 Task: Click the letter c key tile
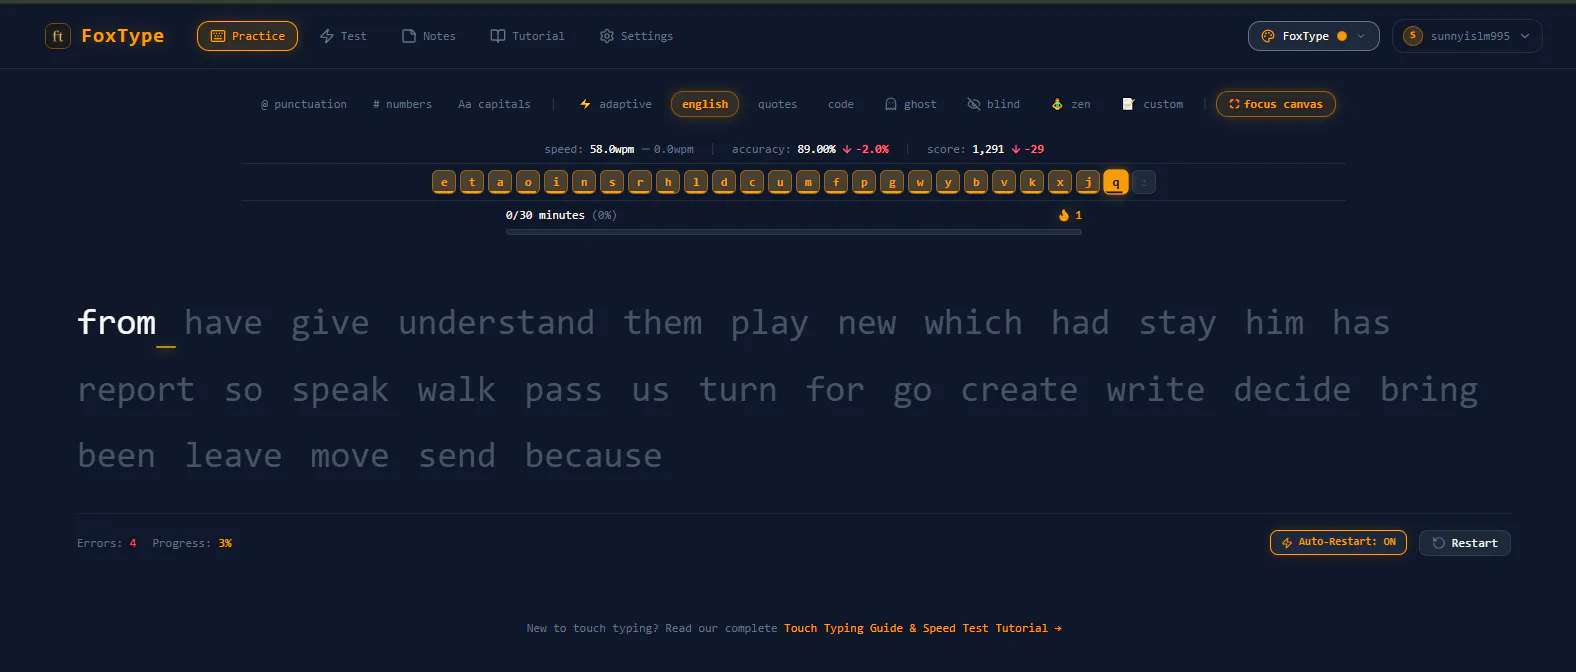[752, 182]
